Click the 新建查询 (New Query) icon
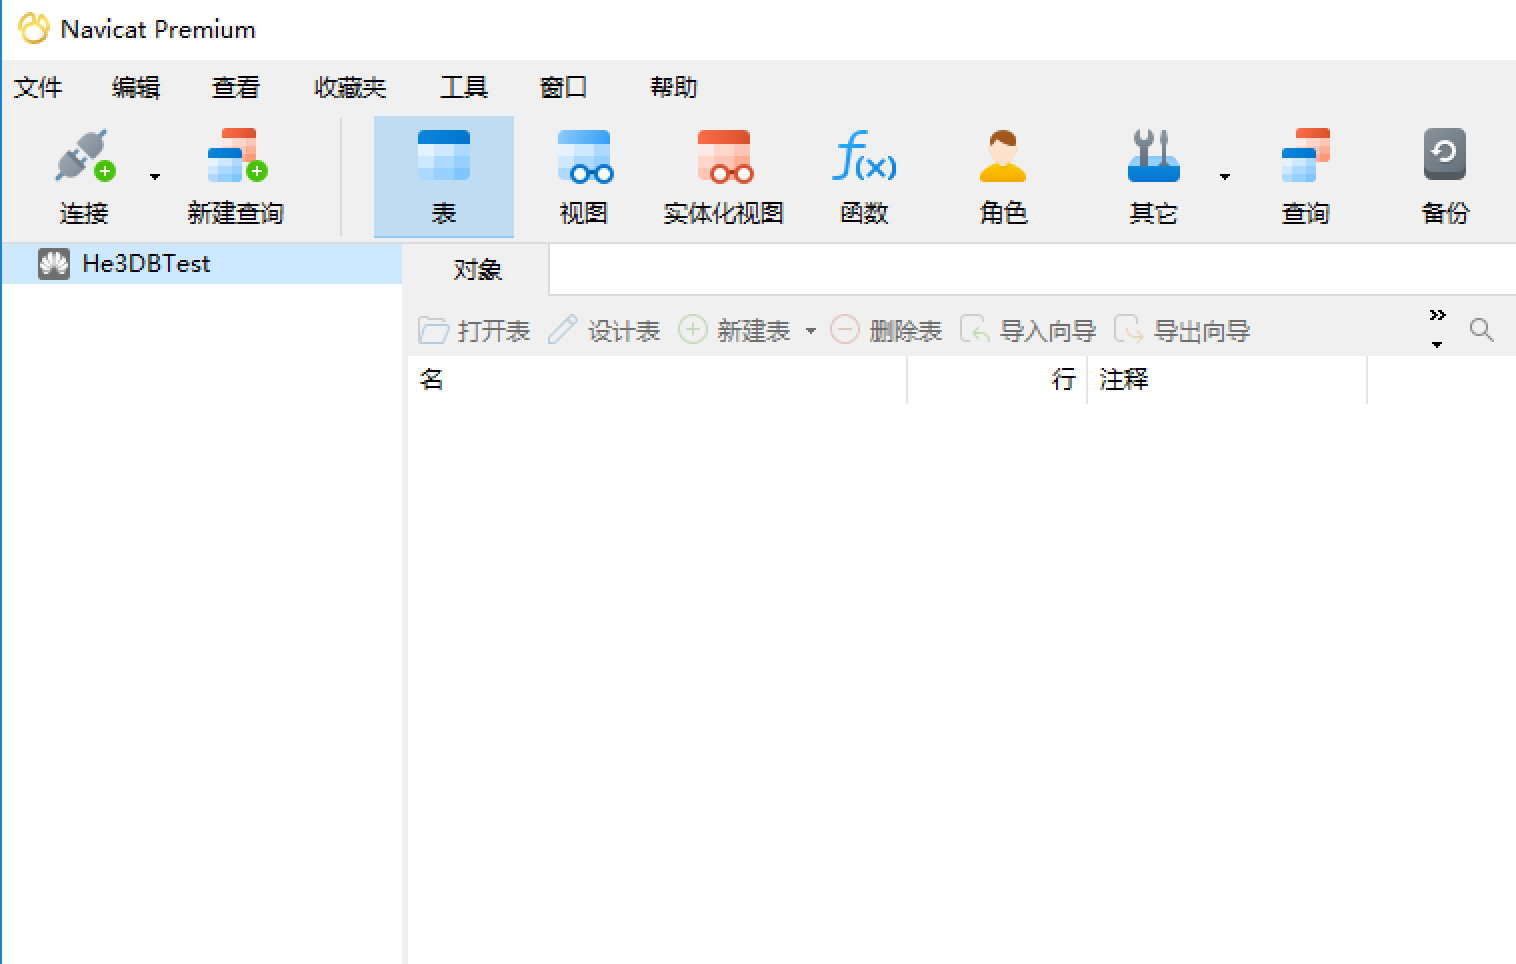The image size is (1516, 964). coord(237,156)
